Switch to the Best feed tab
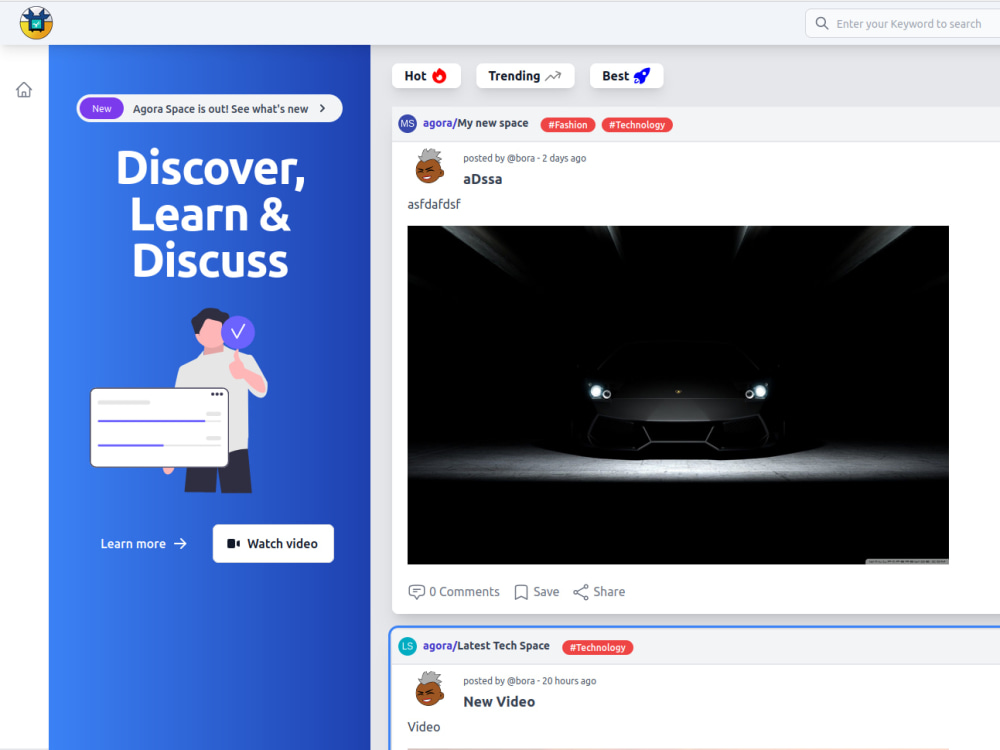This screenshot has width=1000, height=750. click(x=626, y=76)
